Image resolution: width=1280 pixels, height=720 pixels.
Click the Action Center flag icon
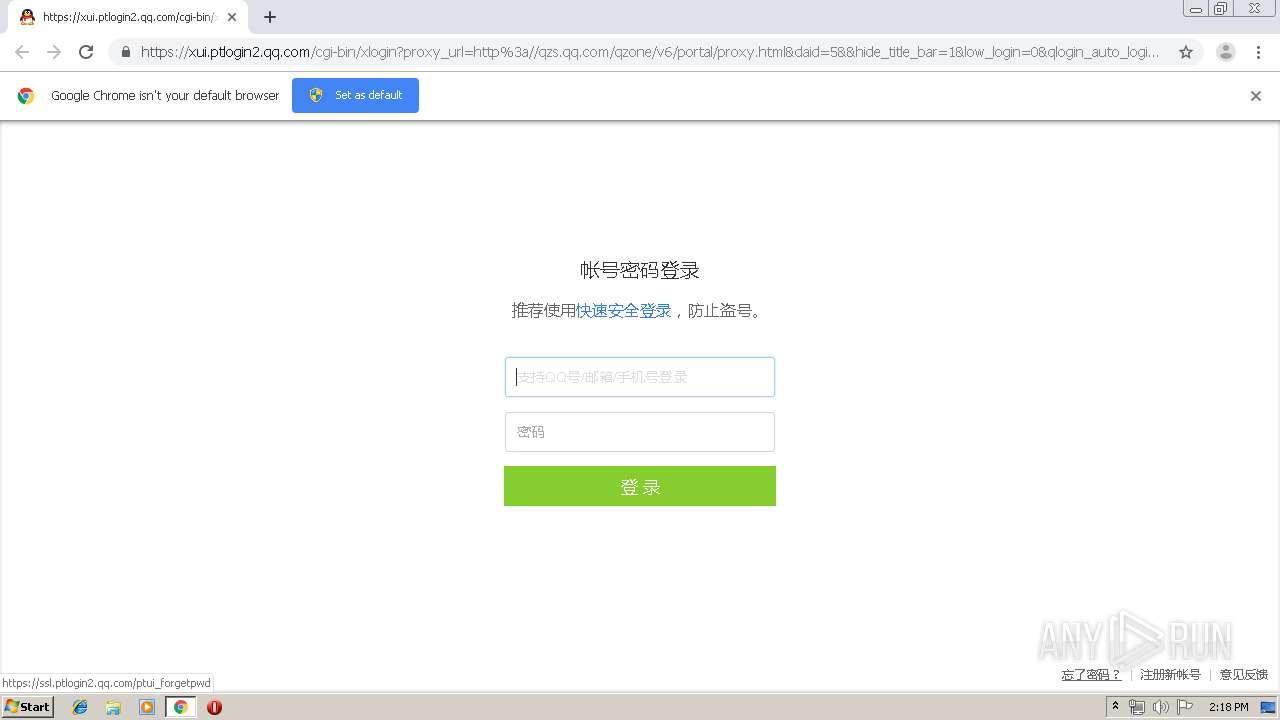point(1185,707)
